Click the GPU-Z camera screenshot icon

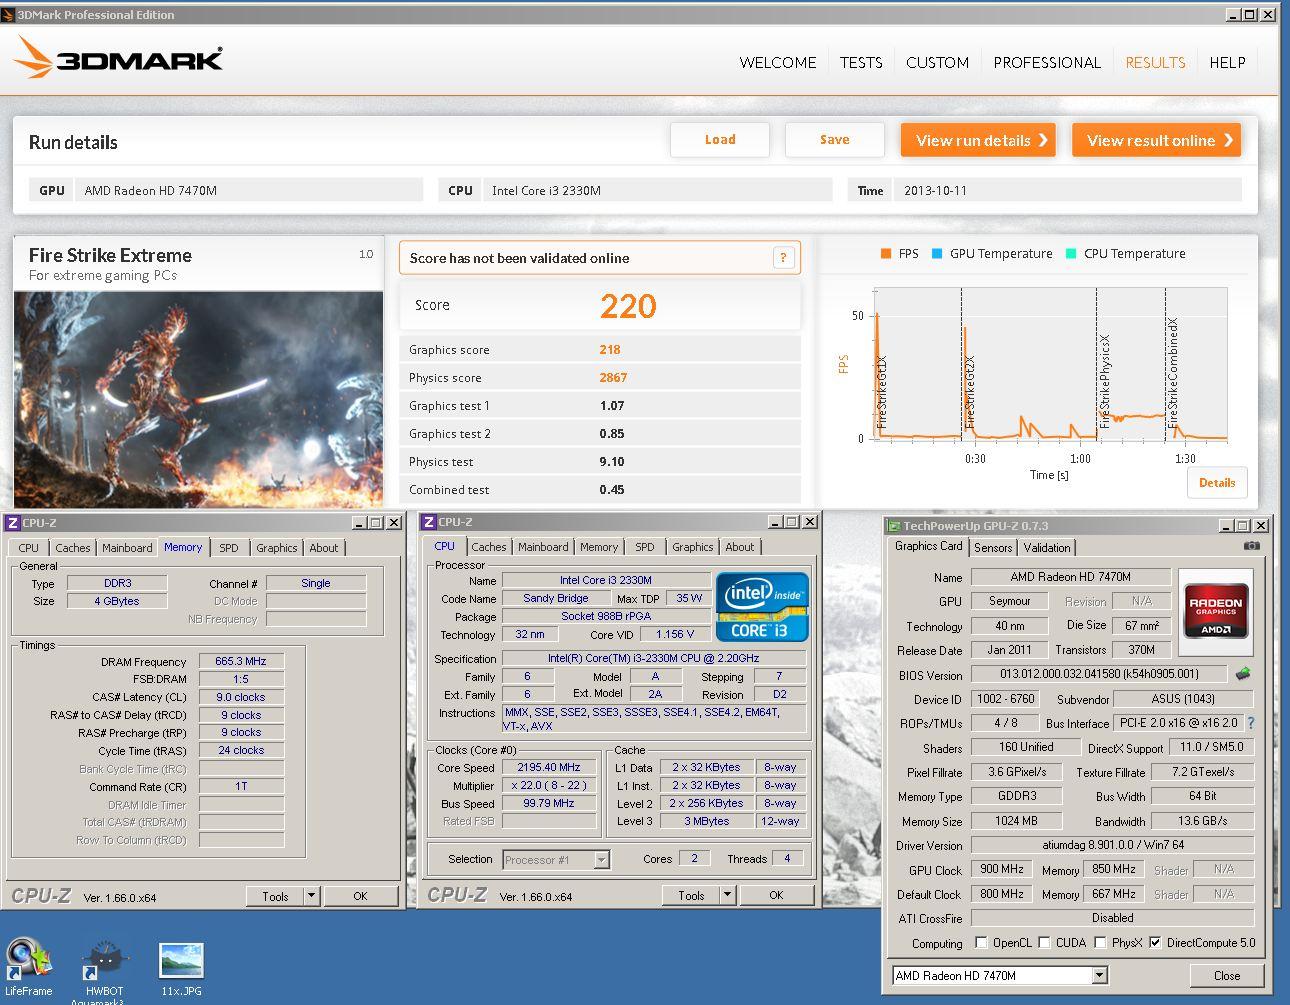pyautogui.click(x=1252, y=546)
